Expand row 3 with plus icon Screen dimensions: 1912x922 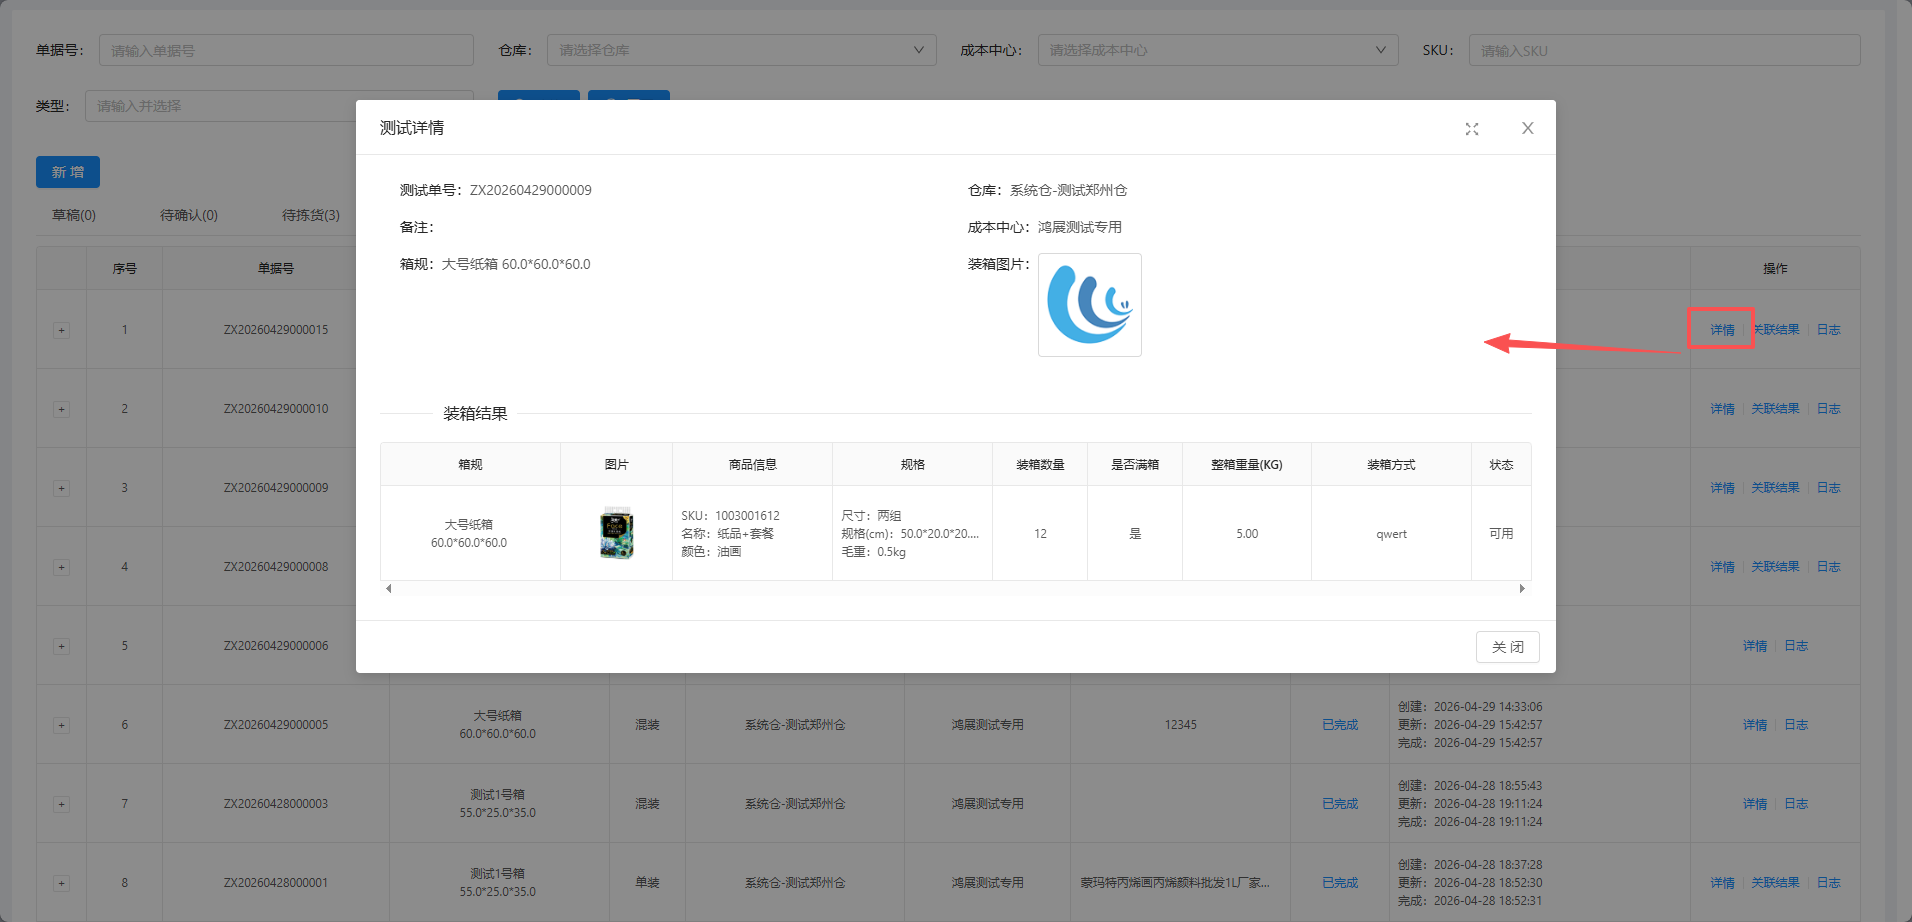[61, 488]
